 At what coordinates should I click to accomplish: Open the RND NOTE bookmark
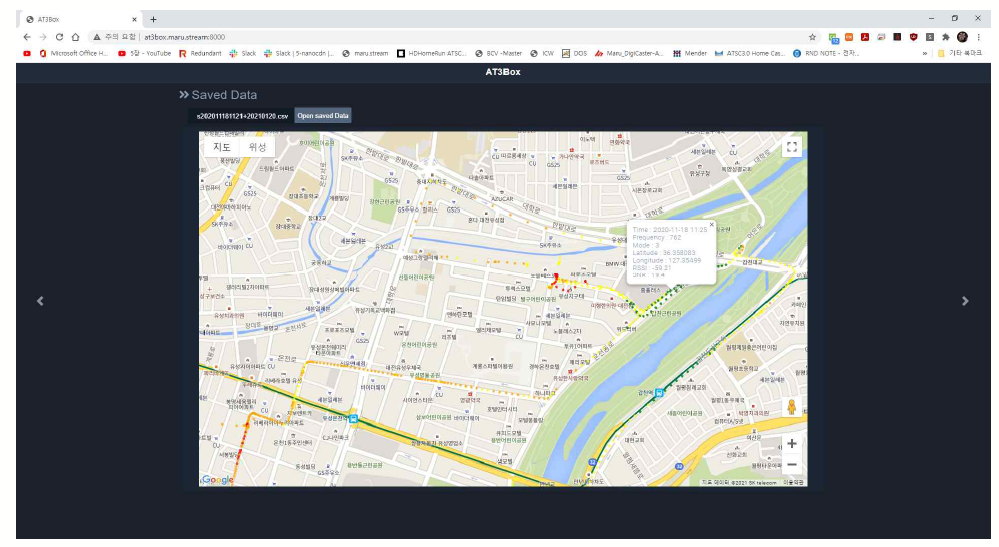point(826,53)
